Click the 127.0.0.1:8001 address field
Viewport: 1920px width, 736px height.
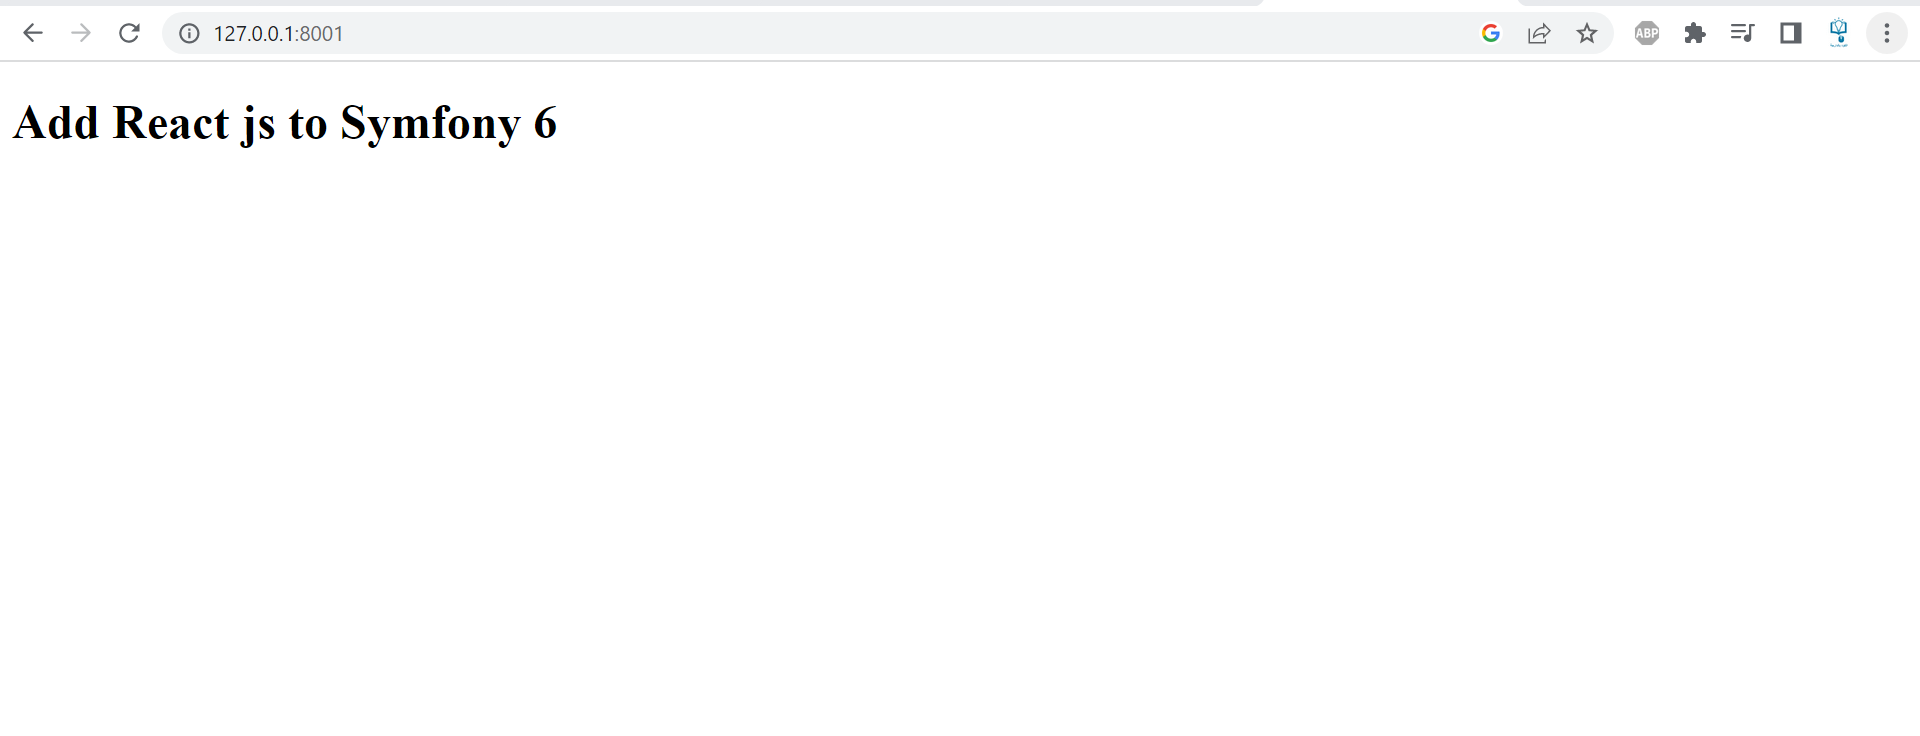click(820, 33)
